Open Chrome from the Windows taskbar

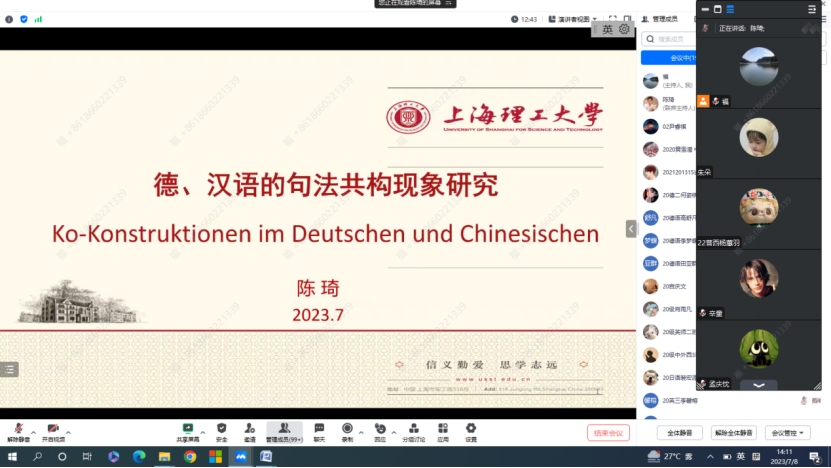189,457
